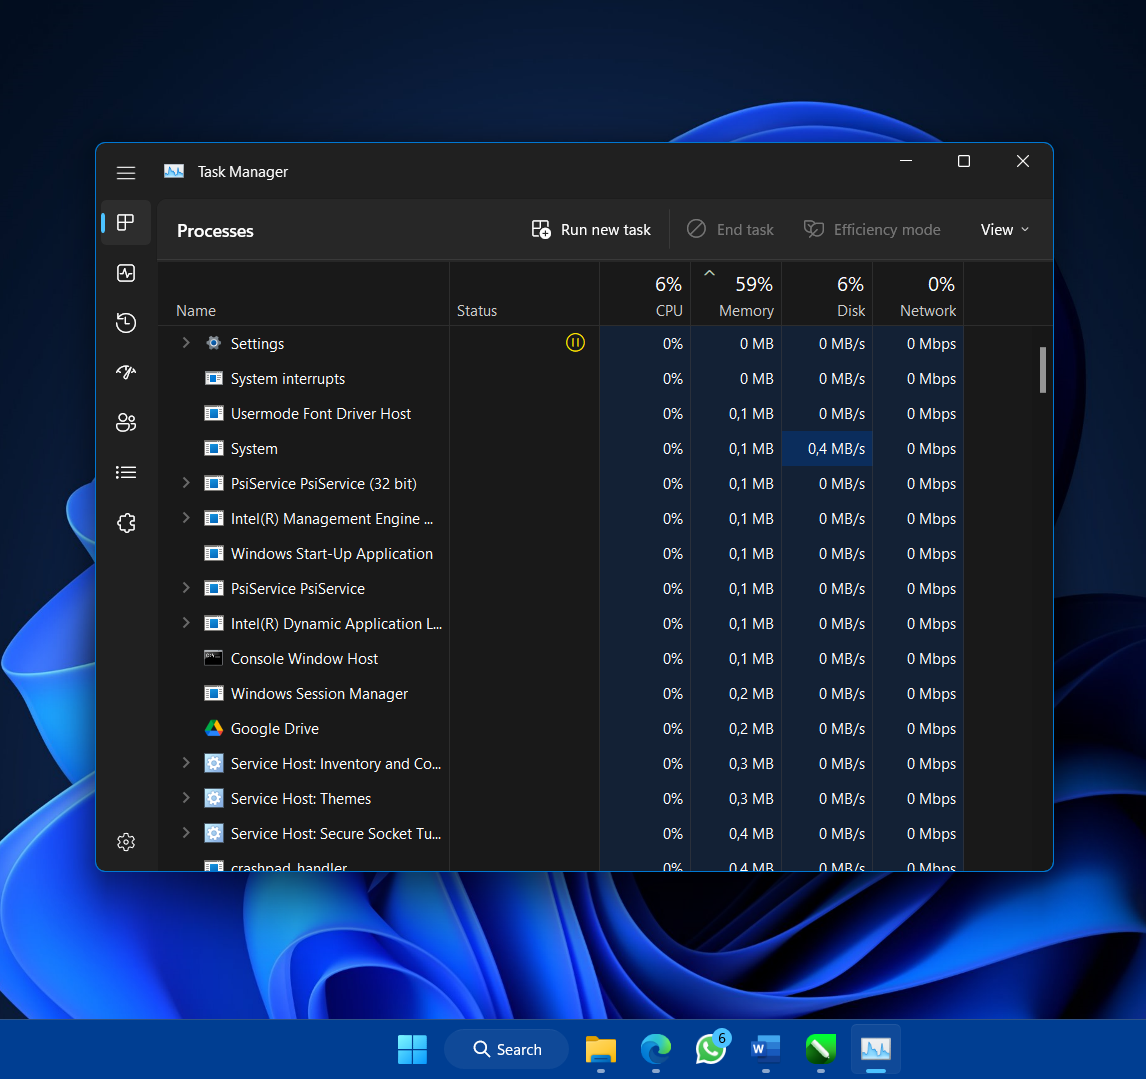The width and height of the screenshot is (1146, 1079).
Task: Click the Task Manager taskbar icon
Action: click(x=876, y=1050)
